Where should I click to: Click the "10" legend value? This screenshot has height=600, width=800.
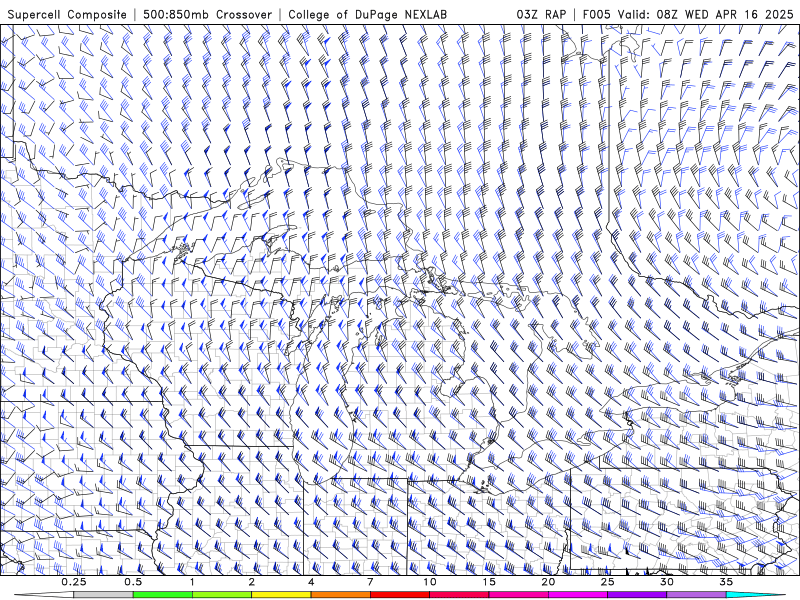click(x=430, y=582)
